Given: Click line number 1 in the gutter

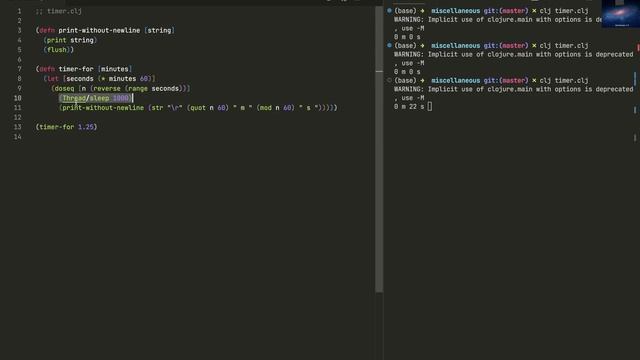Looking at the screenshot, I should [19, 11].
